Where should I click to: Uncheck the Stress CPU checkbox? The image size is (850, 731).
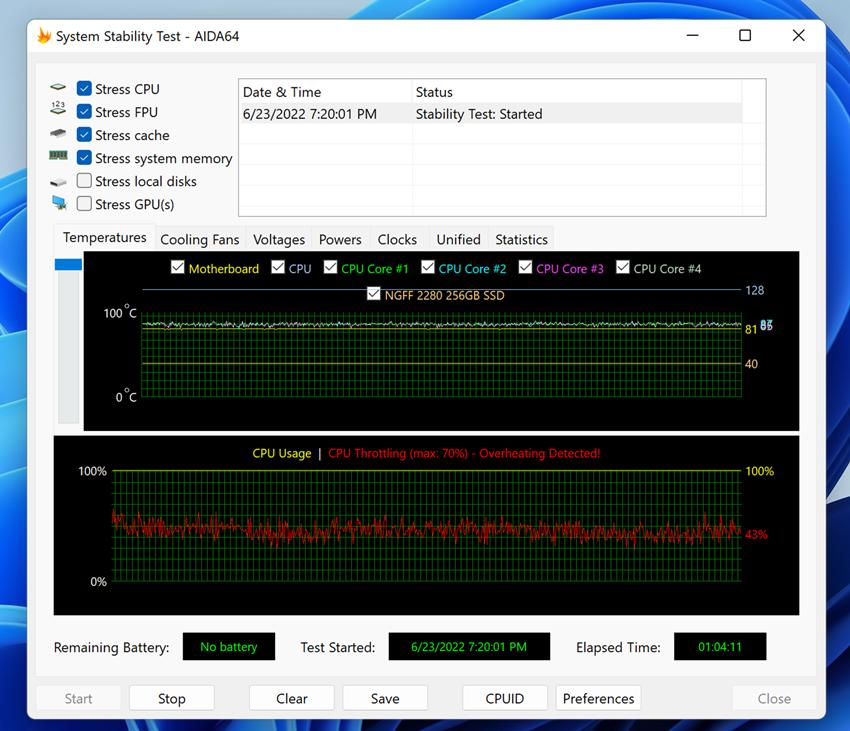click(85, 89)
